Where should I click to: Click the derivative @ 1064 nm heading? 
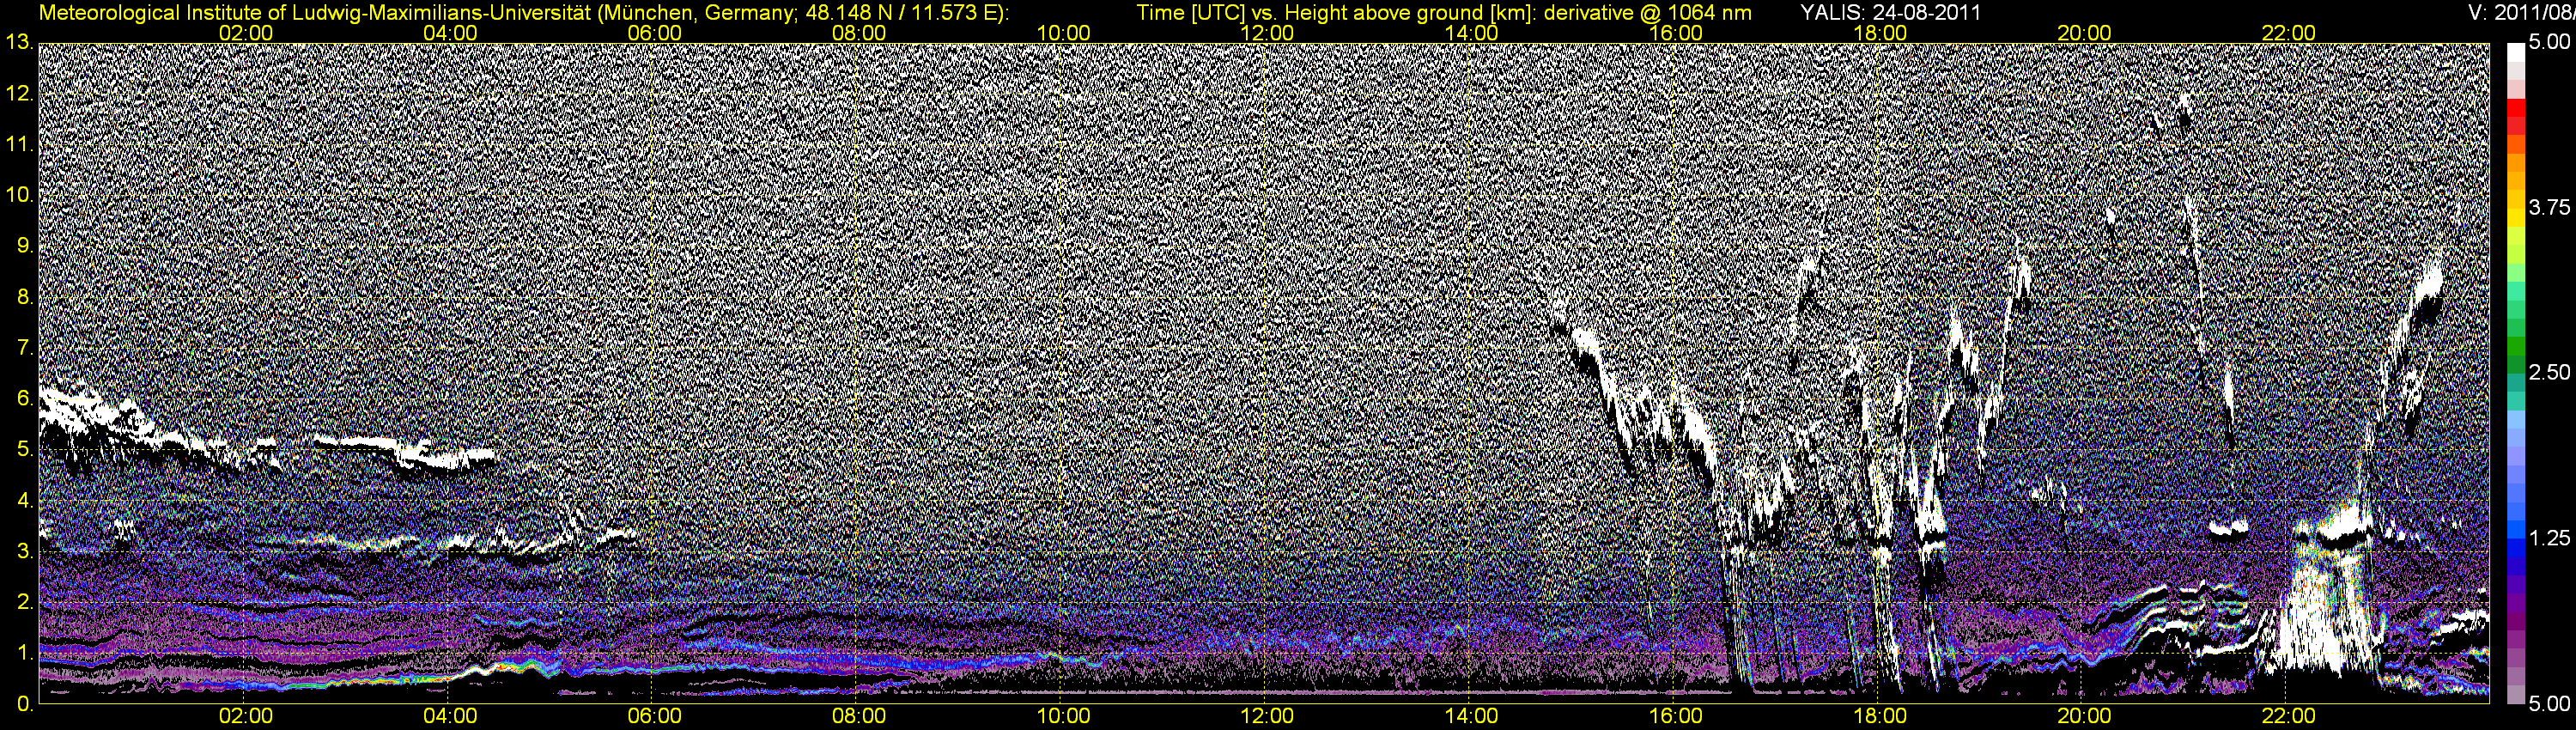tap(1652, 12)
